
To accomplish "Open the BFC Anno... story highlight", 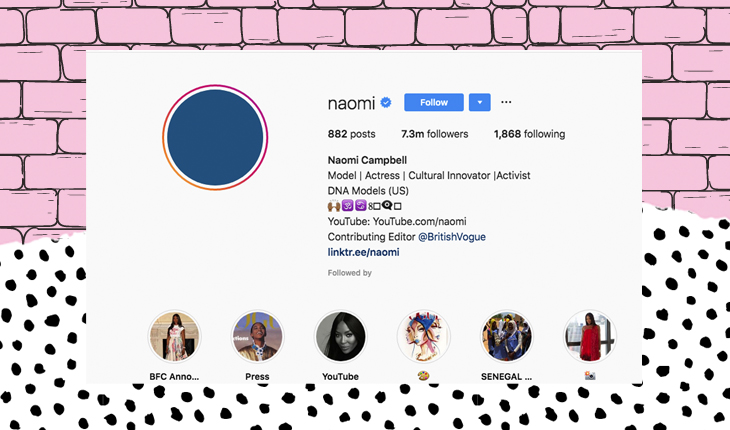I will coord(174,336).
